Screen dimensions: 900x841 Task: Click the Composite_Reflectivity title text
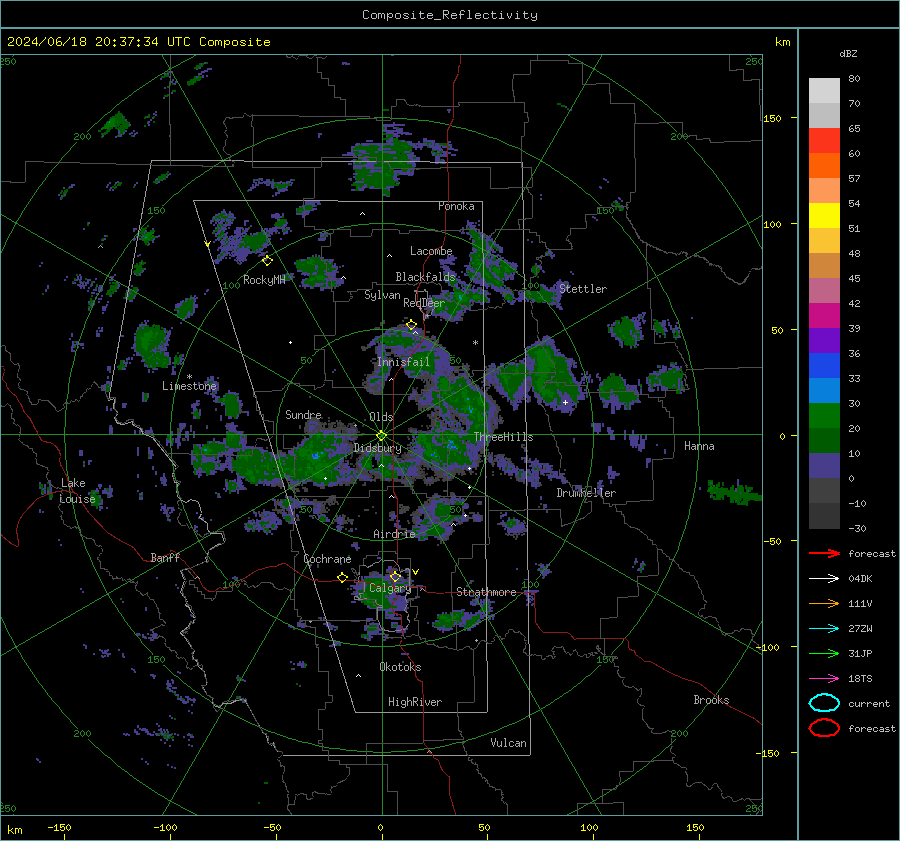450,15
